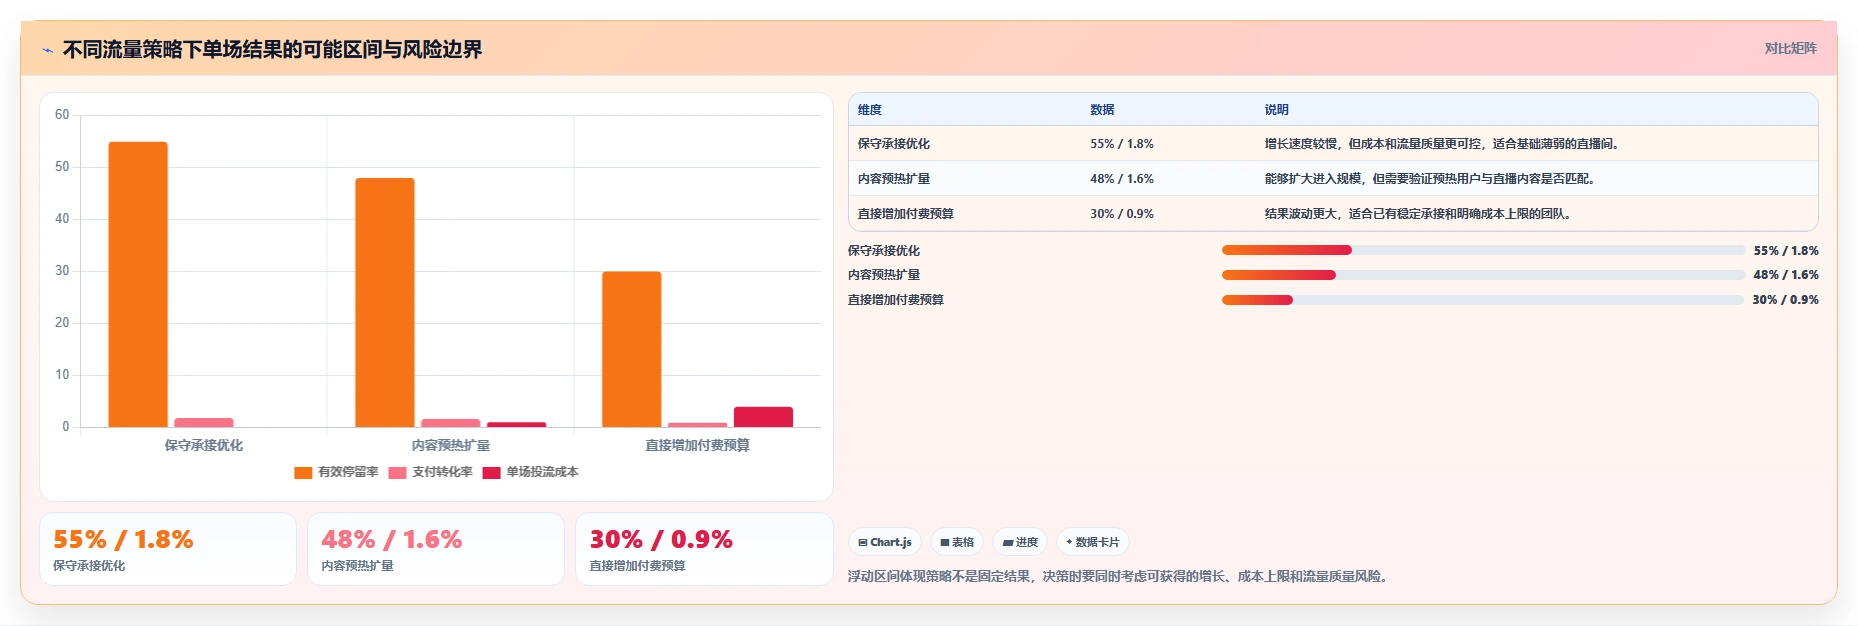
Task: Click the 表格 tag chip
Action: [x=957, y=542]
